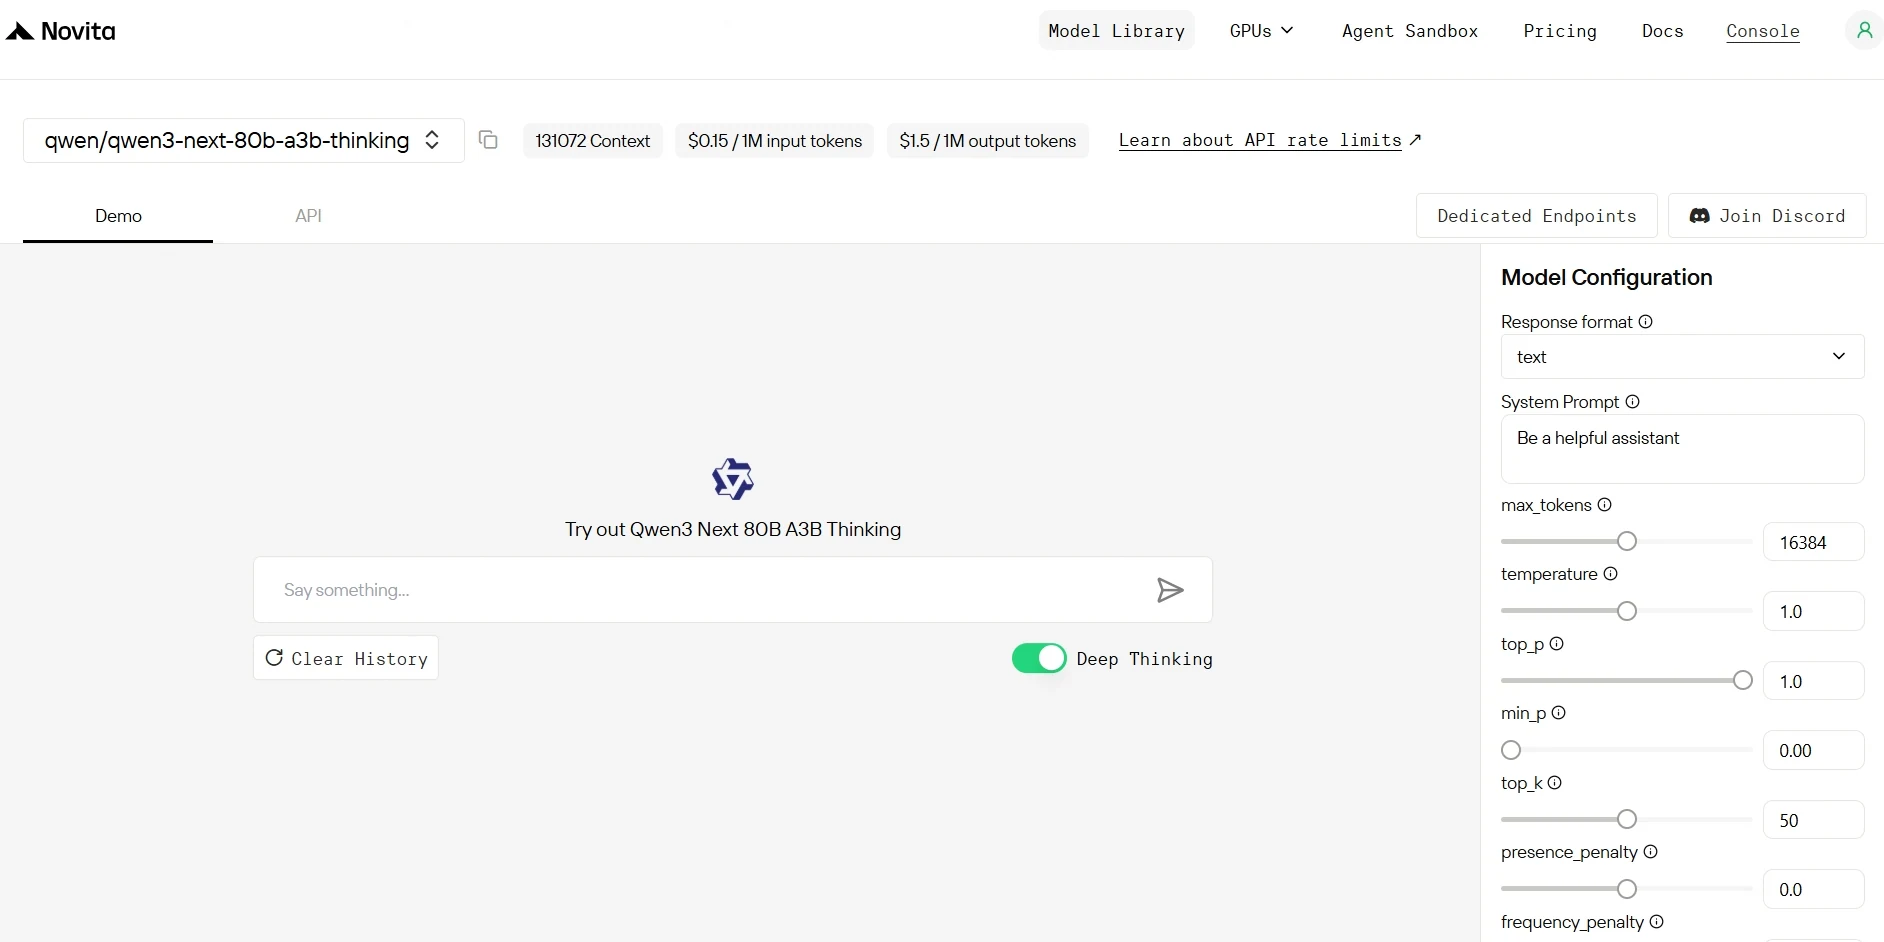Click the top_k slider handle
Image resolution: width=1884 pixels, height=942 pixels.
pyautogui.click(x=1627, y=819)
